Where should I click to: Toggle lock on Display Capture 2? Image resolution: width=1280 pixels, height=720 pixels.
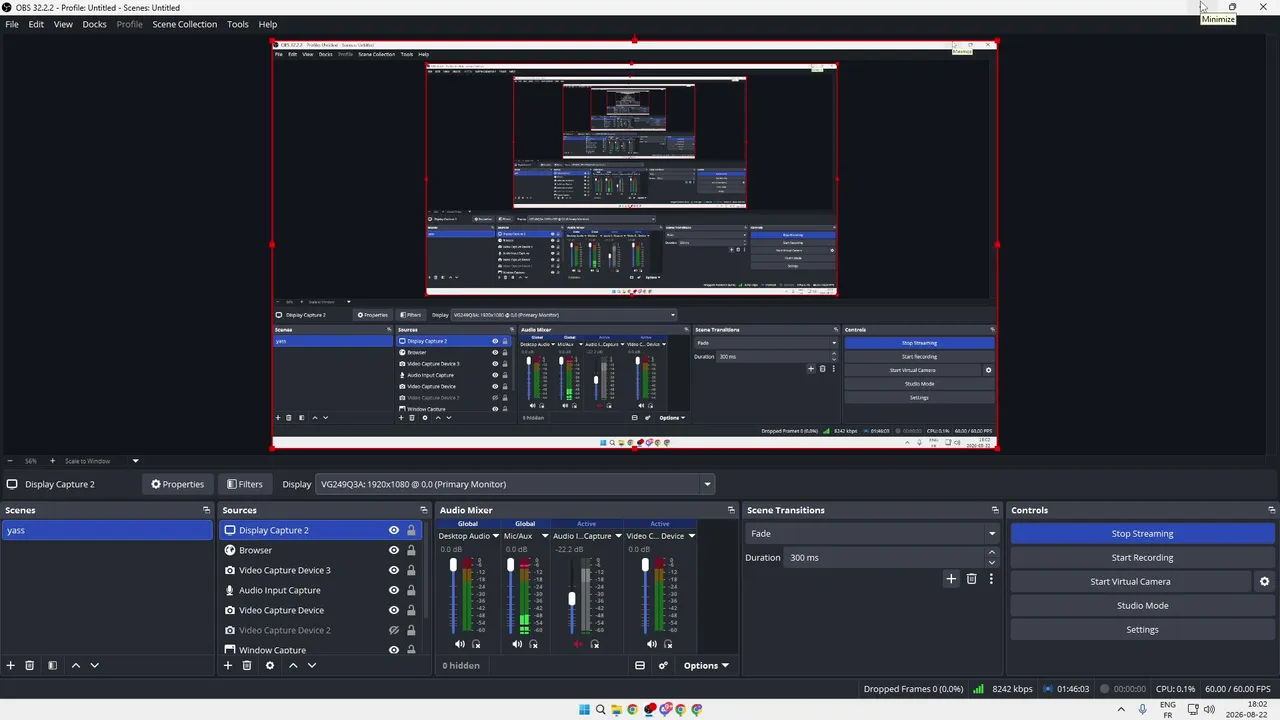point(411,530)
